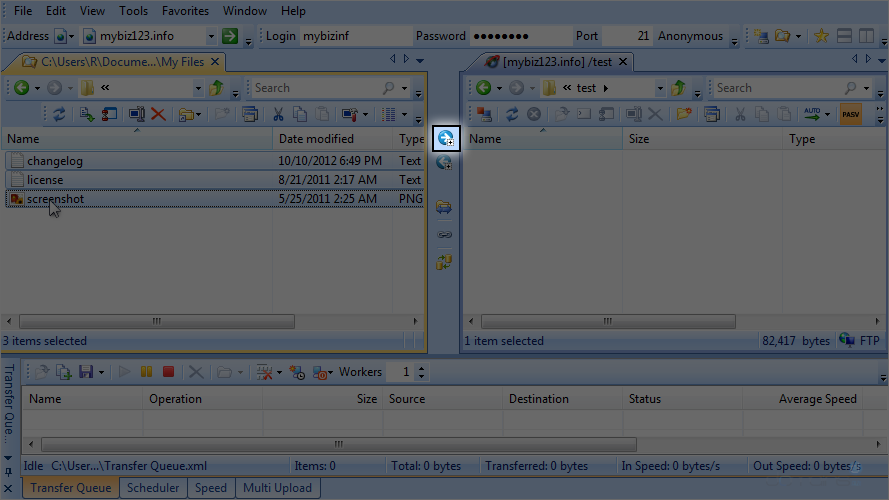Image resolution: width=889 pixels, height=500 pixels.
Task: Click the chain link icon between panes
Action: [445, 235]
